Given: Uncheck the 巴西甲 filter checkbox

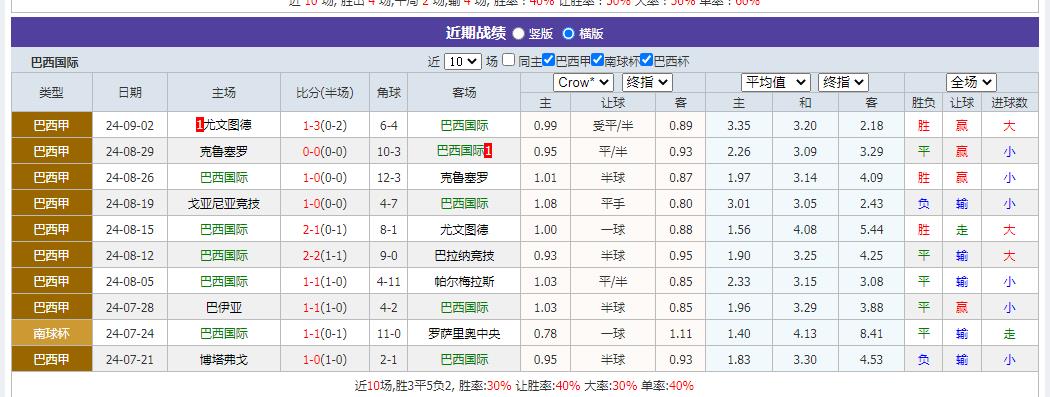Looking at the screenshot, I should click(x=548, y=60).
